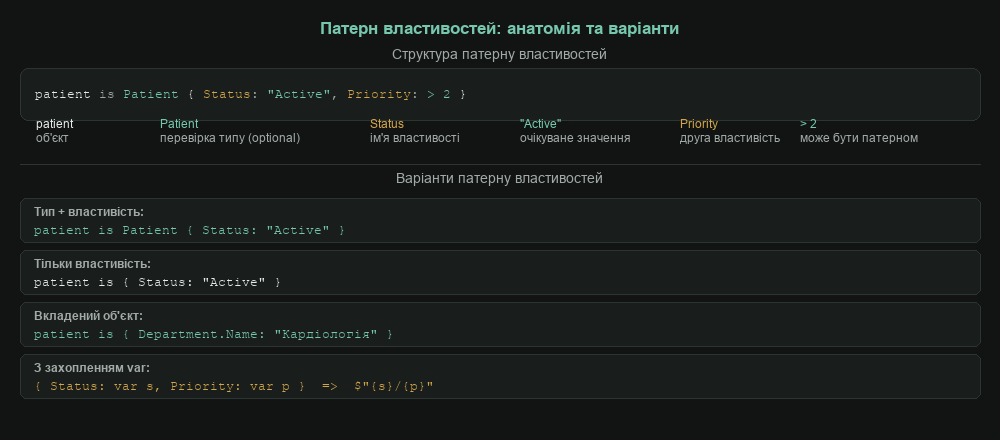
Task: Select the 'може бути патерном' description
Action: tap(859, 138)
